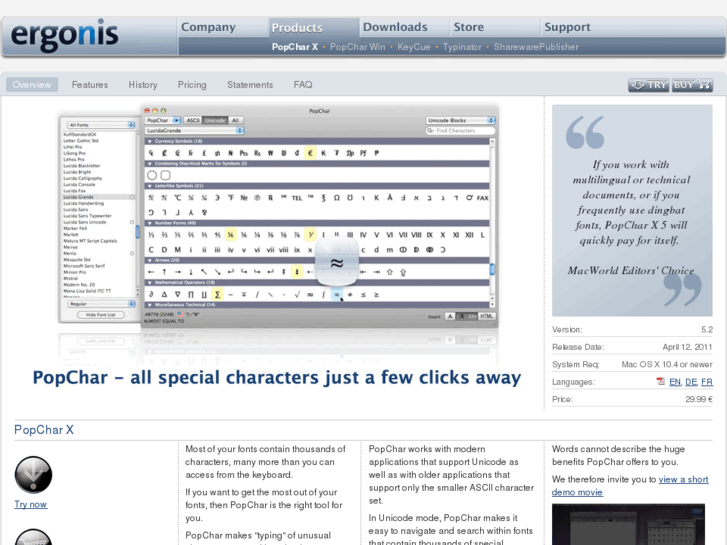Click the TRY download button
Viewport: 727px width, 545px height.
click(649, 85)
